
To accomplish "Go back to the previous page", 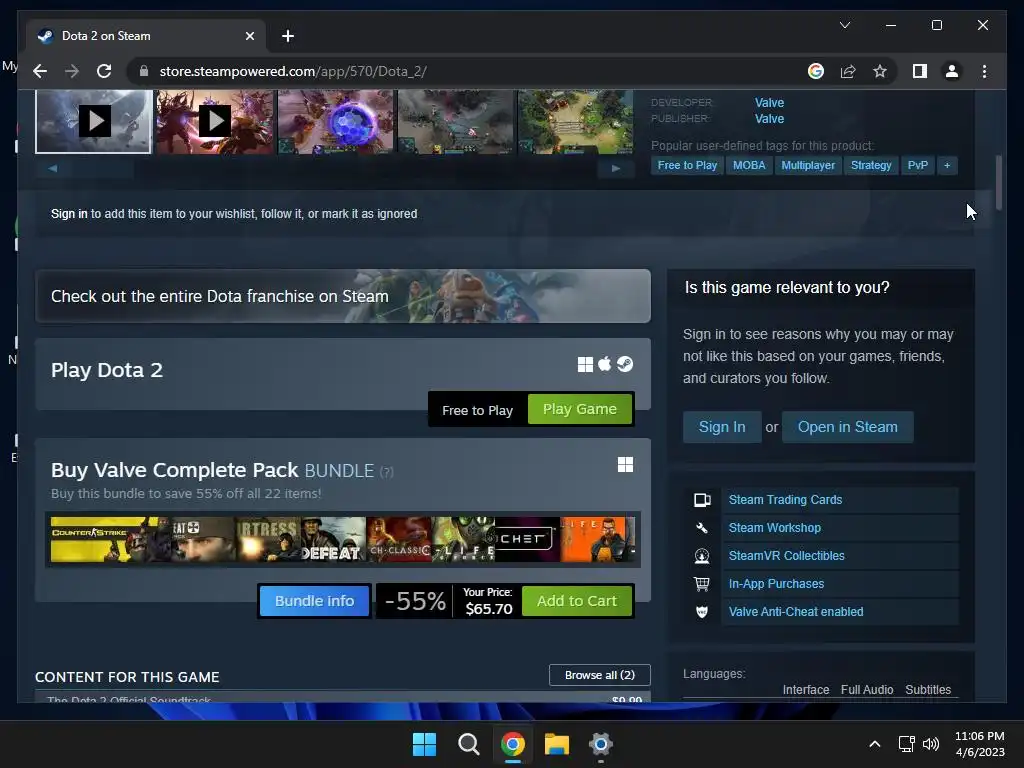I will pyautogui.click(x=40, y=71).
